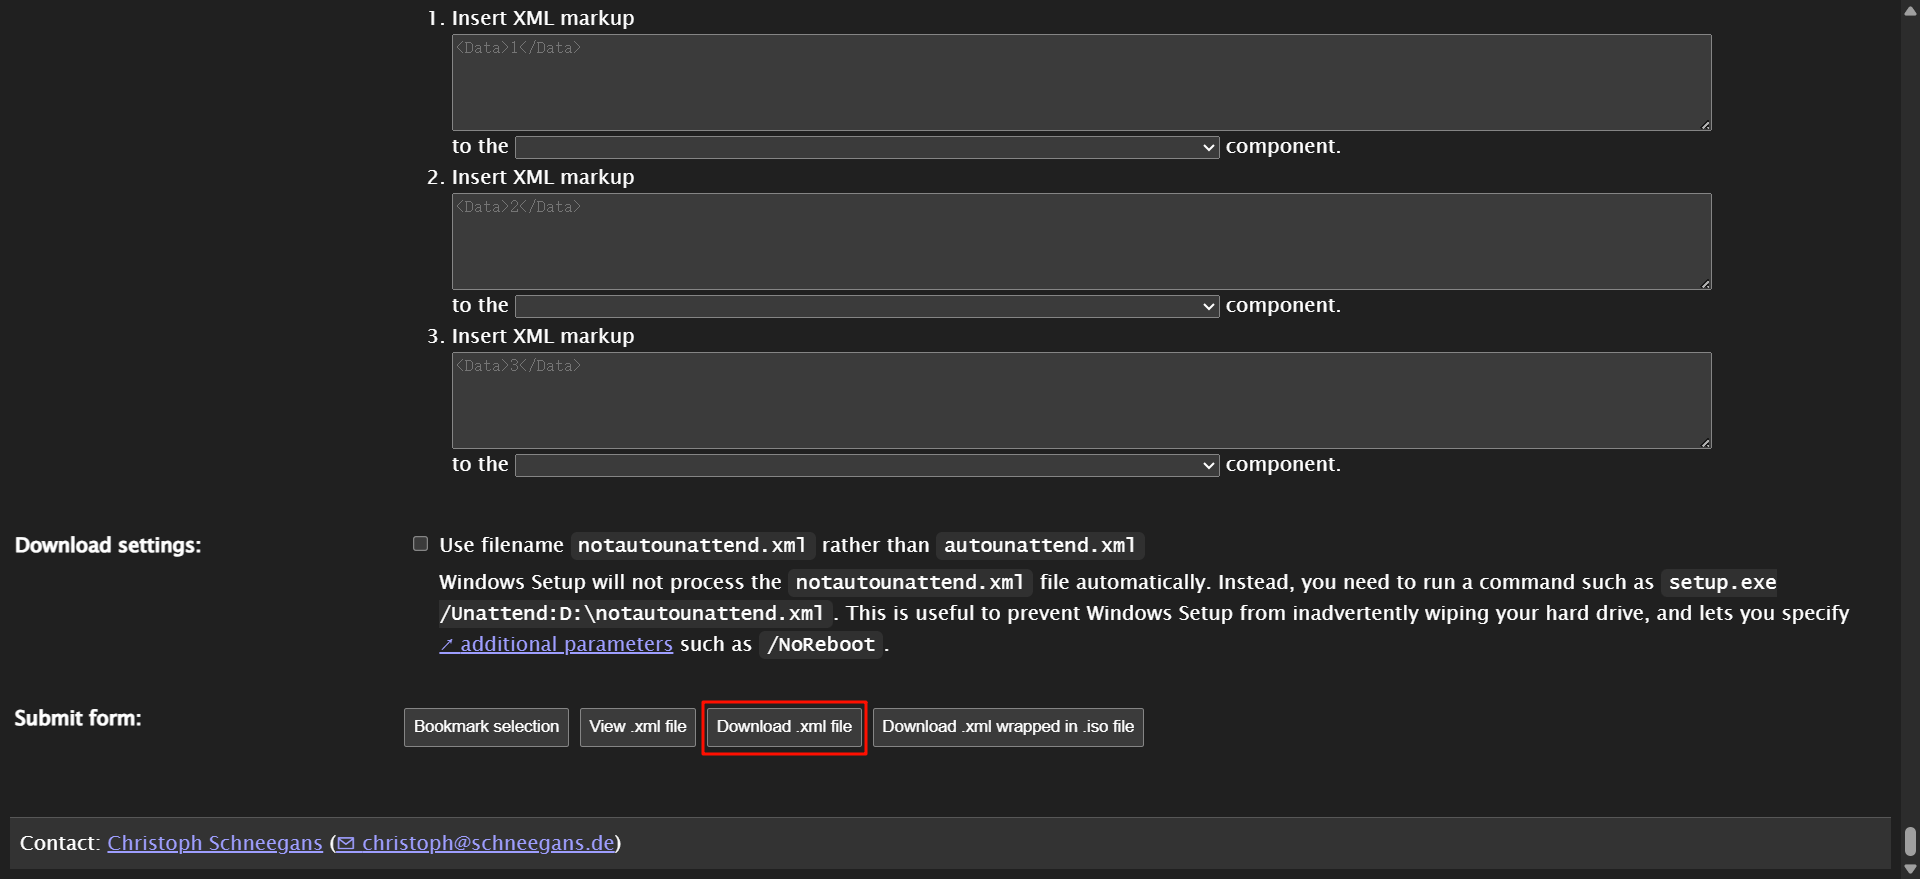Click the third textarea's resize corner
The image size is (1920, 879).
click(1705, 443)
